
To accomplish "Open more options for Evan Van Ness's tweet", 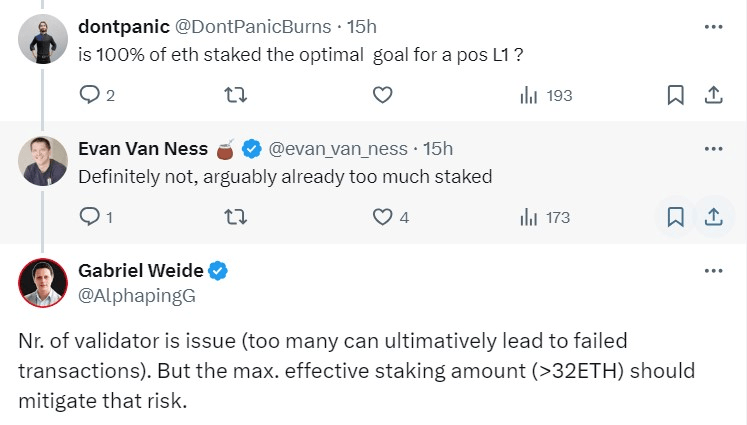I will coord(713,149).
